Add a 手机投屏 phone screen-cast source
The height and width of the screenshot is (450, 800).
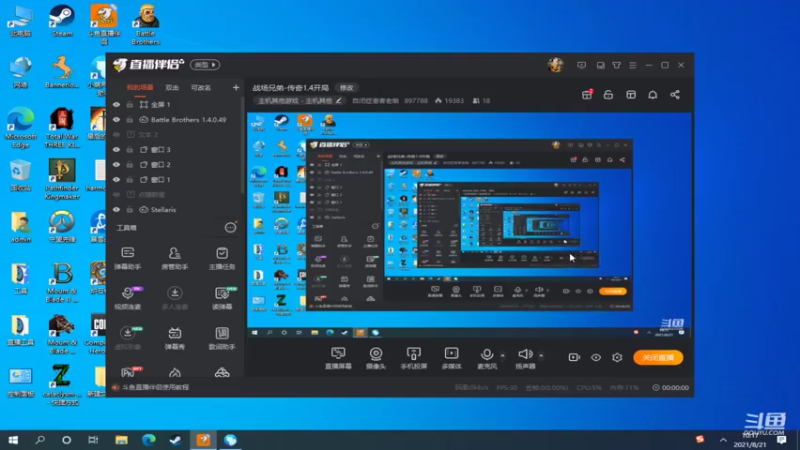414,358
